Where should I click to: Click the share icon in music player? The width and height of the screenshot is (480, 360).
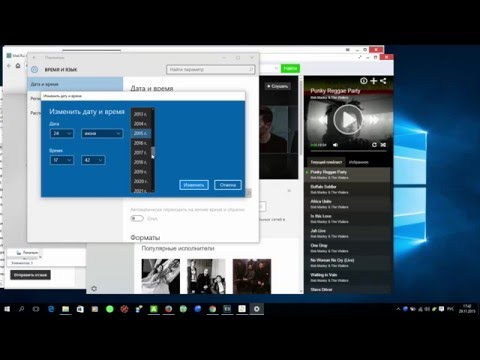tap(383, 81)
